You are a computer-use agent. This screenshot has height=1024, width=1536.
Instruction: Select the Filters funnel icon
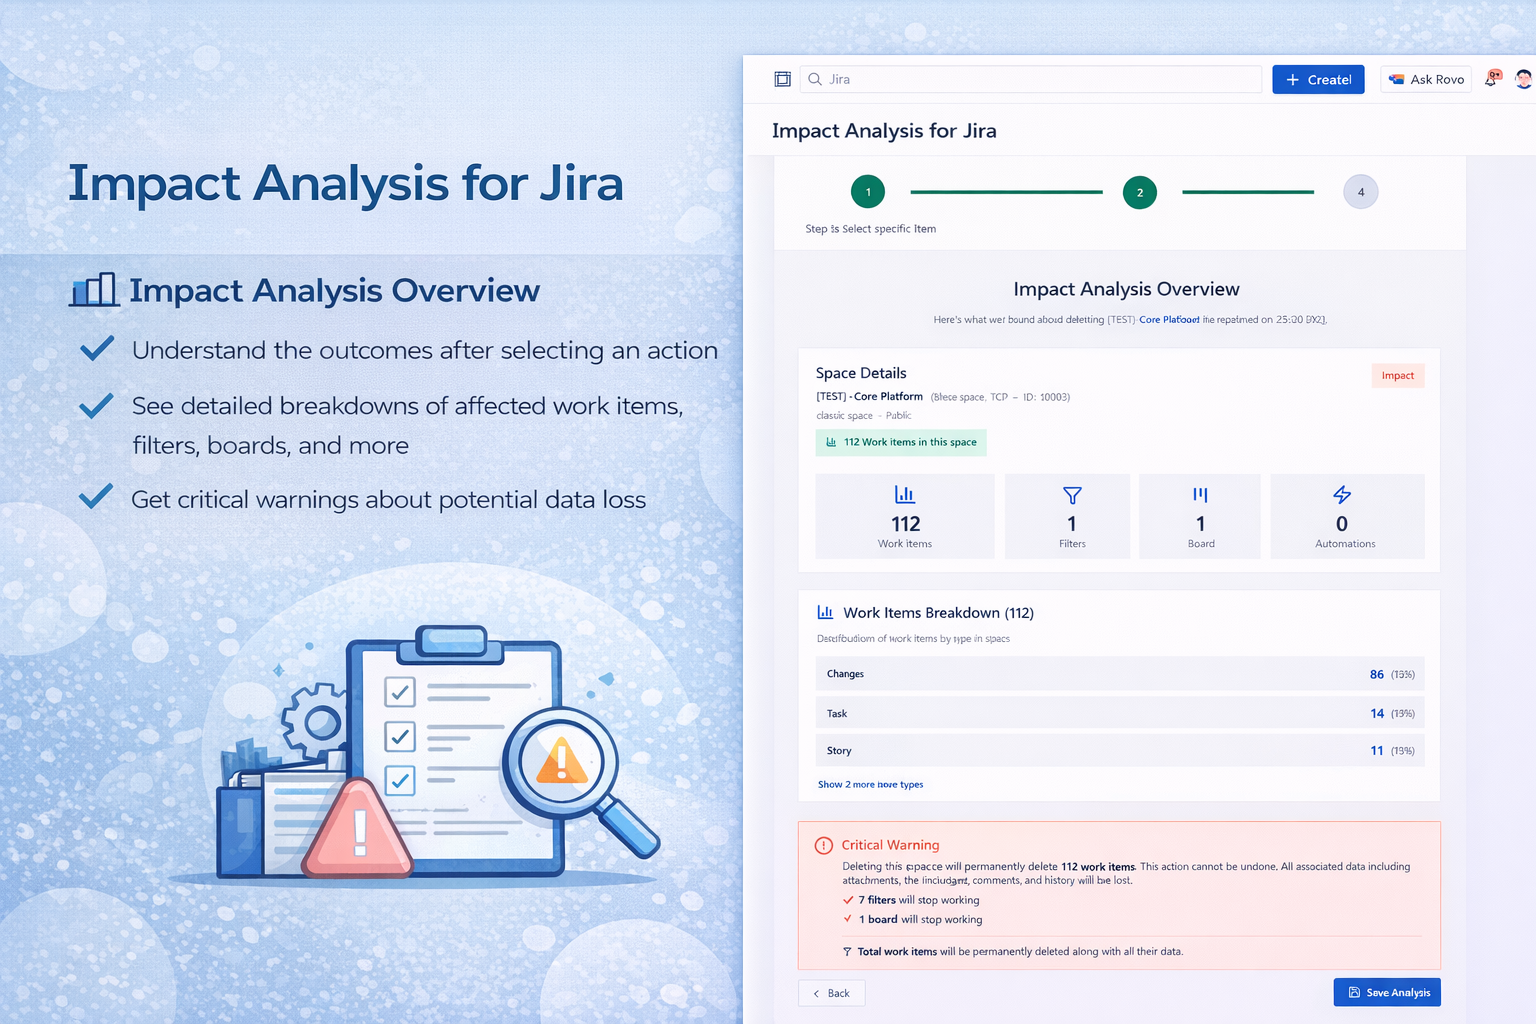pos(1072,494)
